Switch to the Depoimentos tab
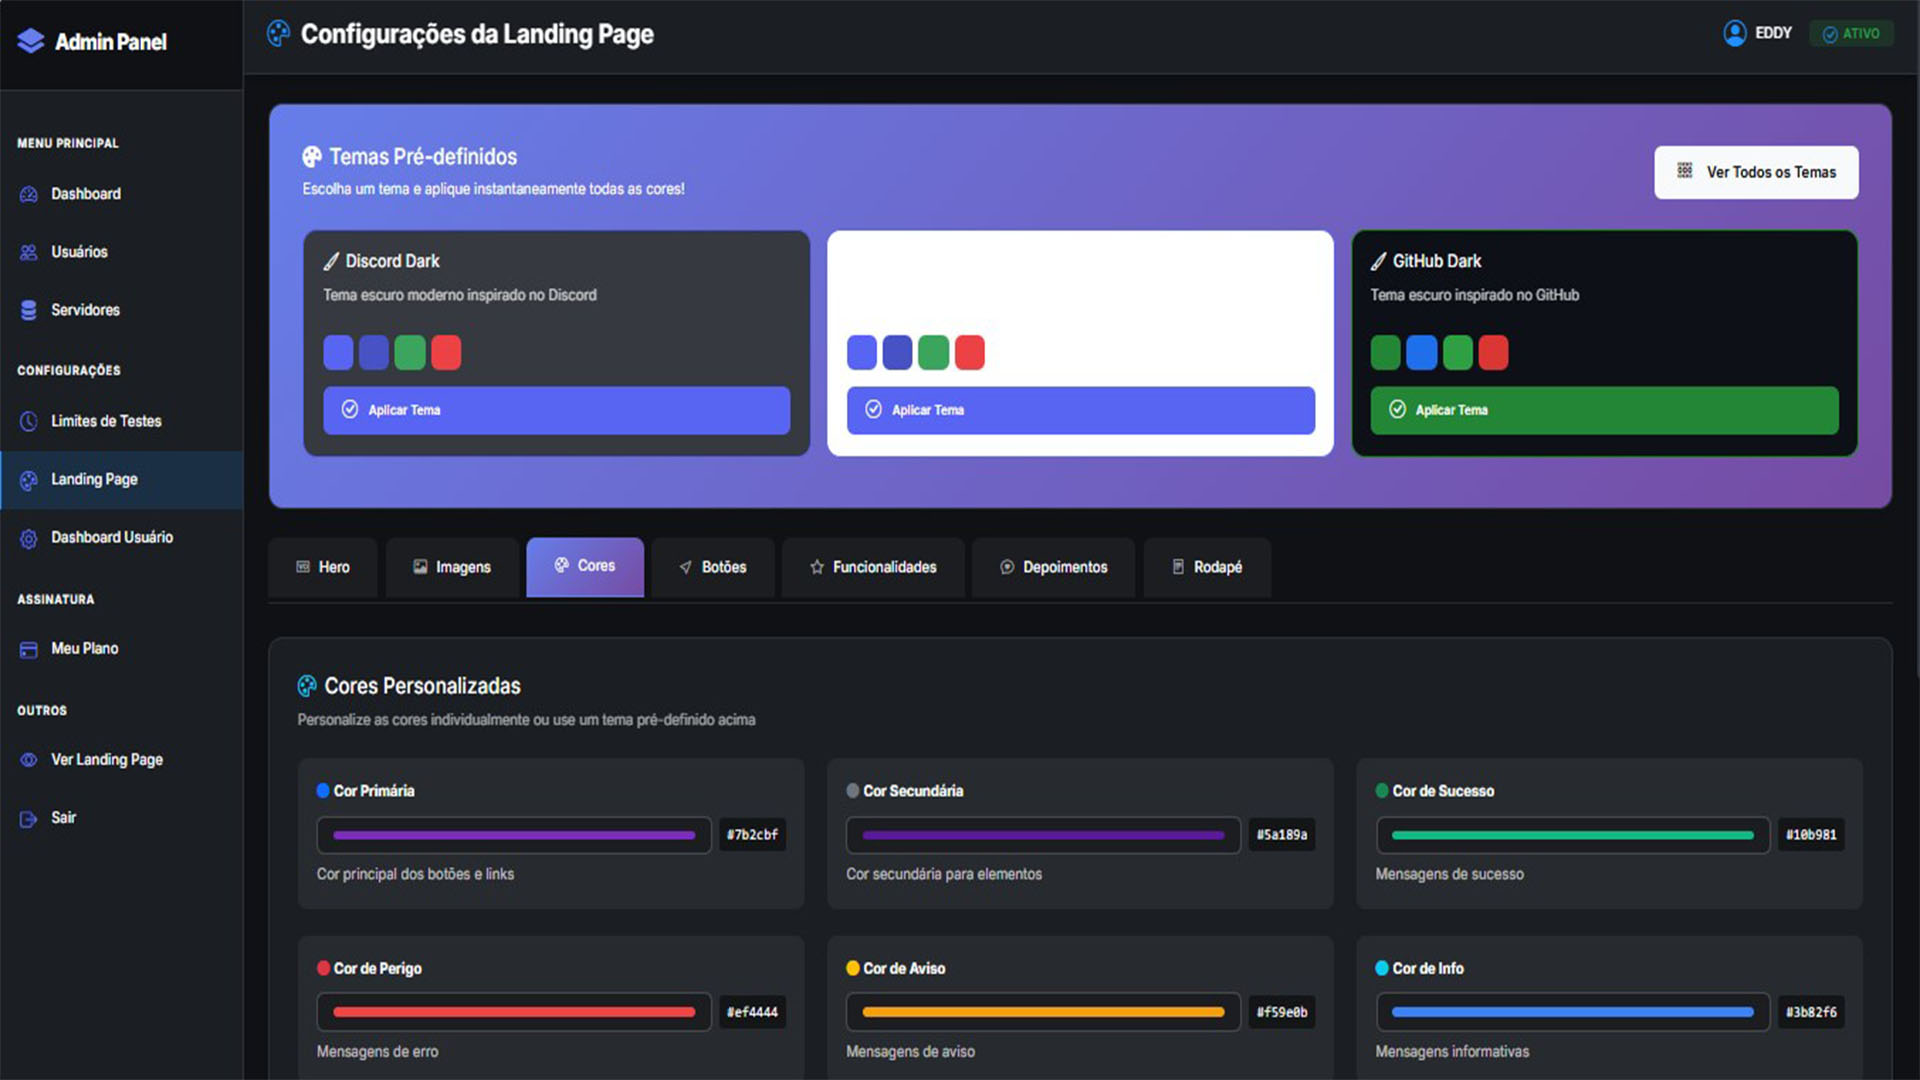The image size is (1920, 1080). click(1054, 567)
